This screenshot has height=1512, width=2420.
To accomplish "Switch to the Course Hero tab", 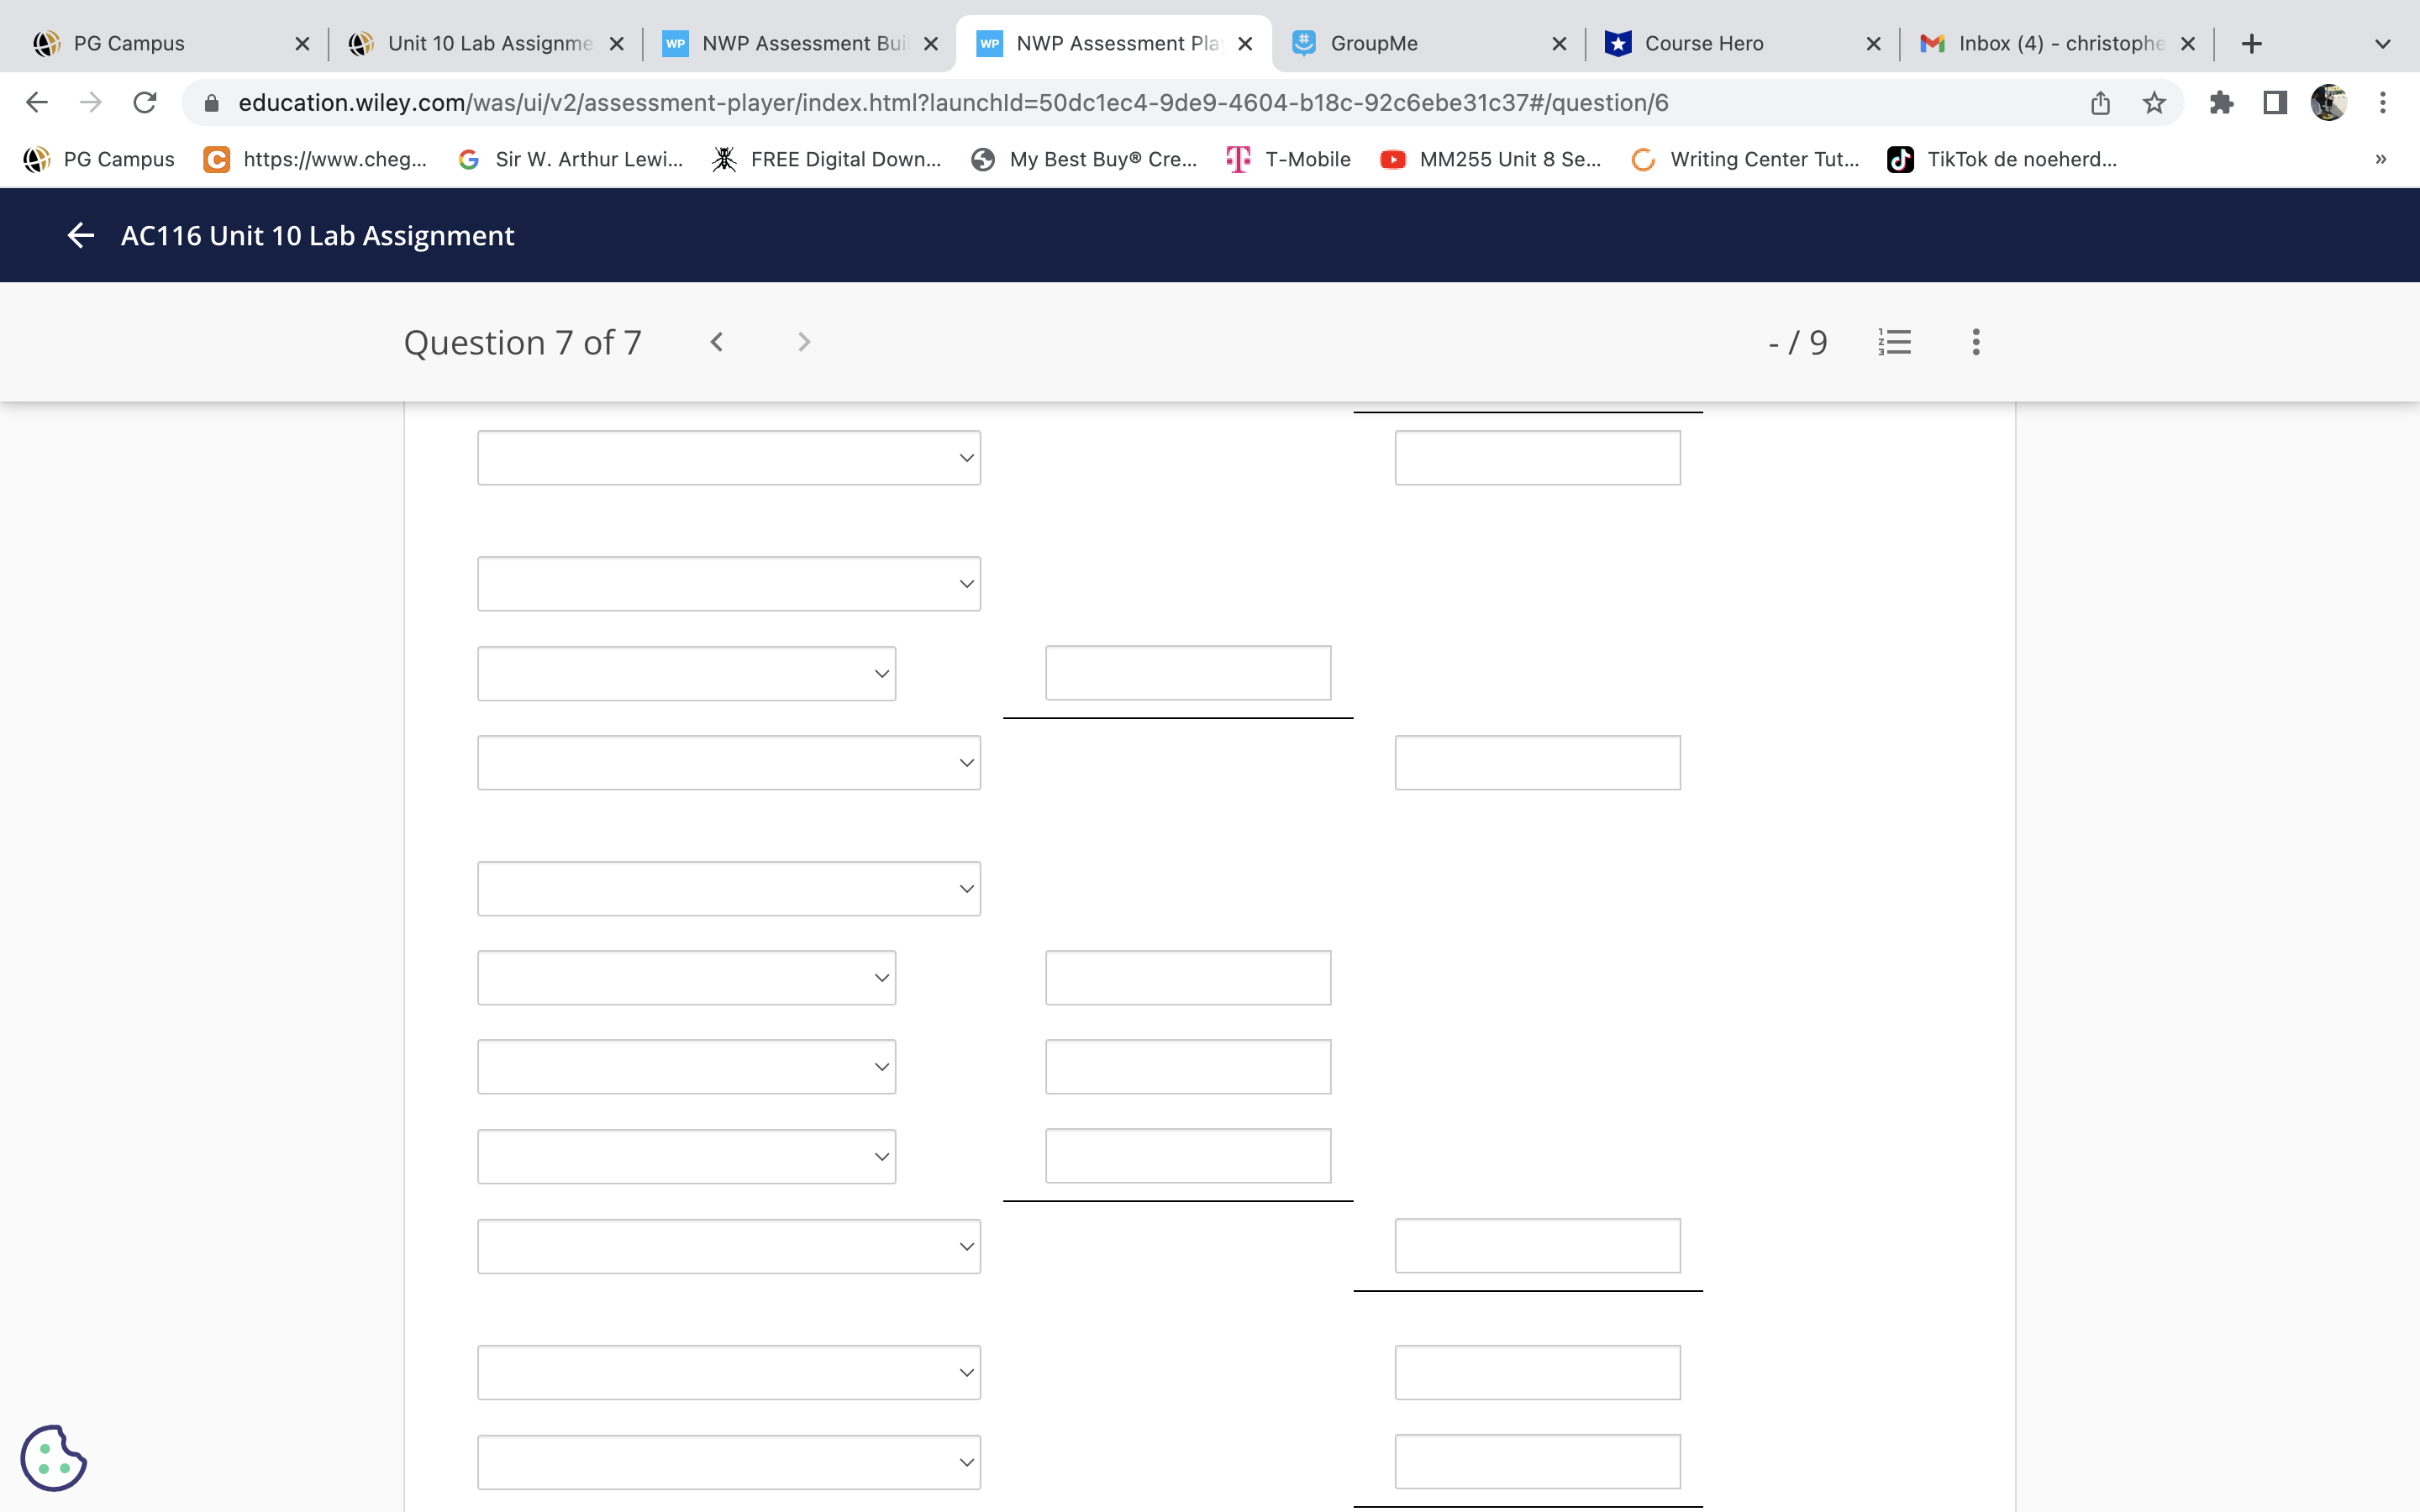I will click(x=1703, y=43).
